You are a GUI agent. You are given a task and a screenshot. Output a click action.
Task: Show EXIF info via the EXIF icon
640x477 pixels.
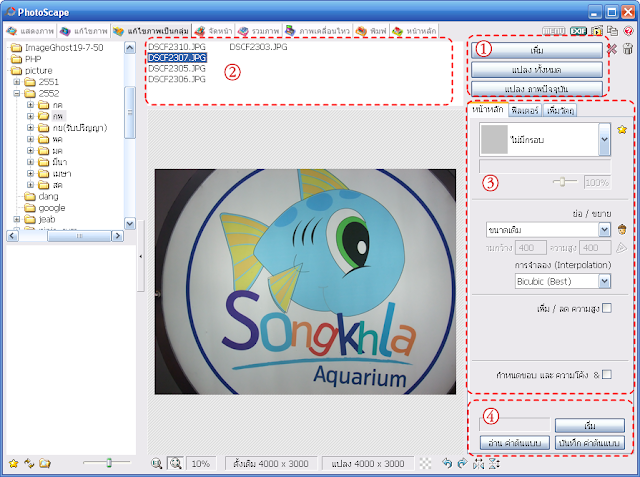coord(578,31)
